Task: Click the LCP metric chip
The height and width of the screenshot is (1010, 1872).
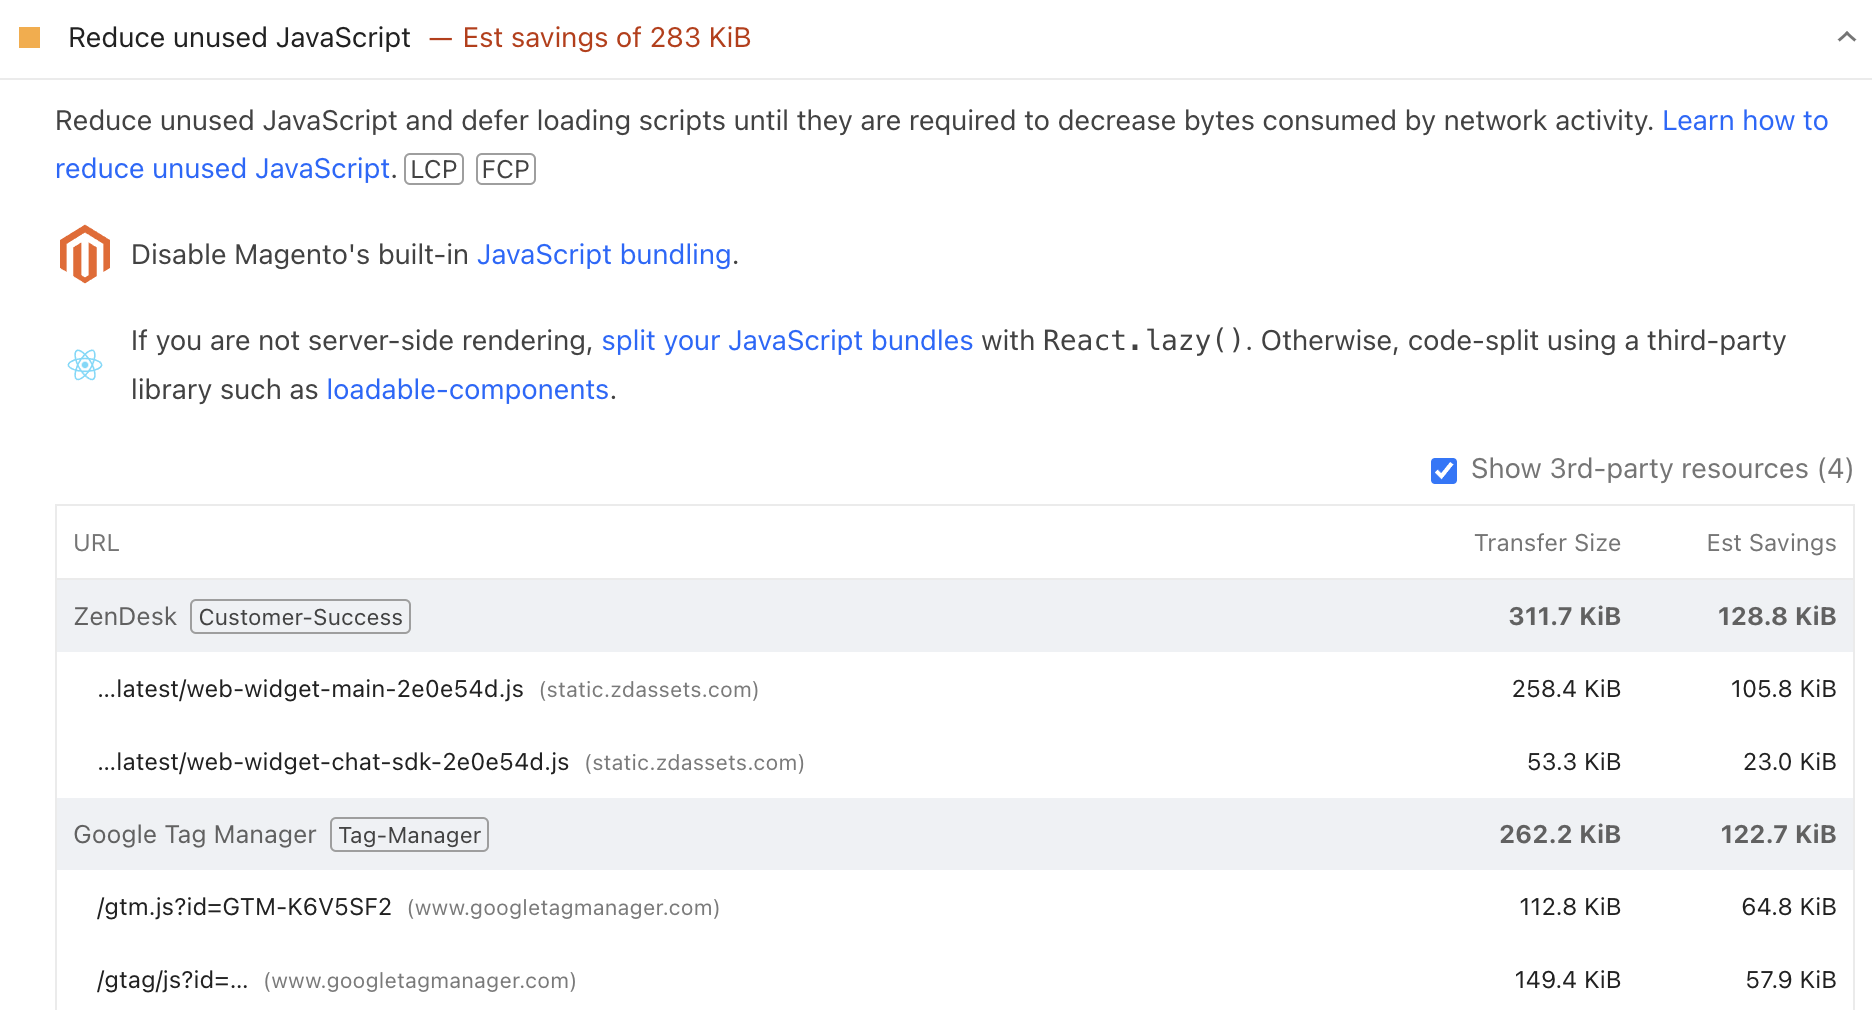Action: [432, 168]
